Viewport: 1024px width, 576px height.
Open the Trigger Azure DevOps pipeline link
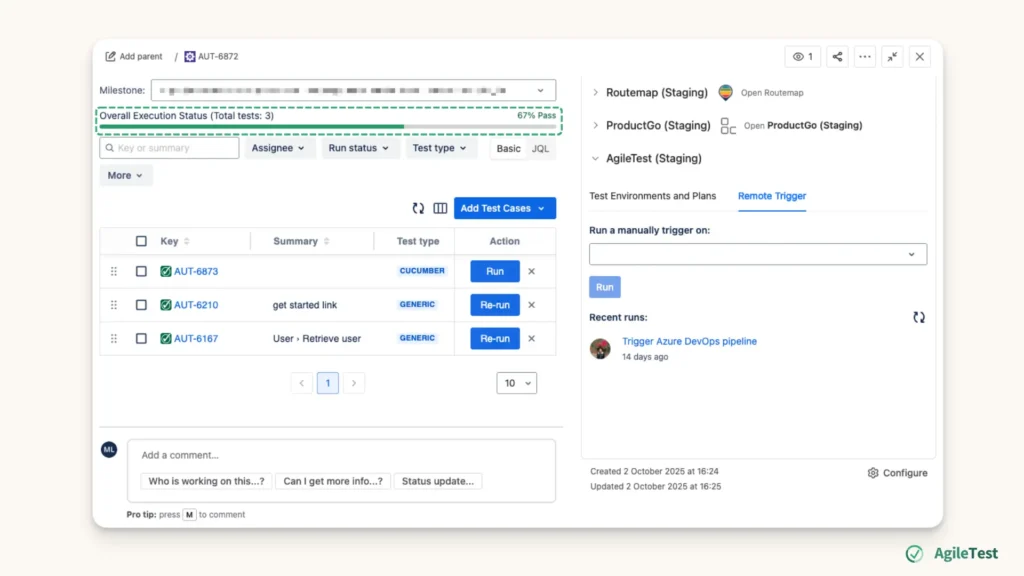[x=689, y=342]
